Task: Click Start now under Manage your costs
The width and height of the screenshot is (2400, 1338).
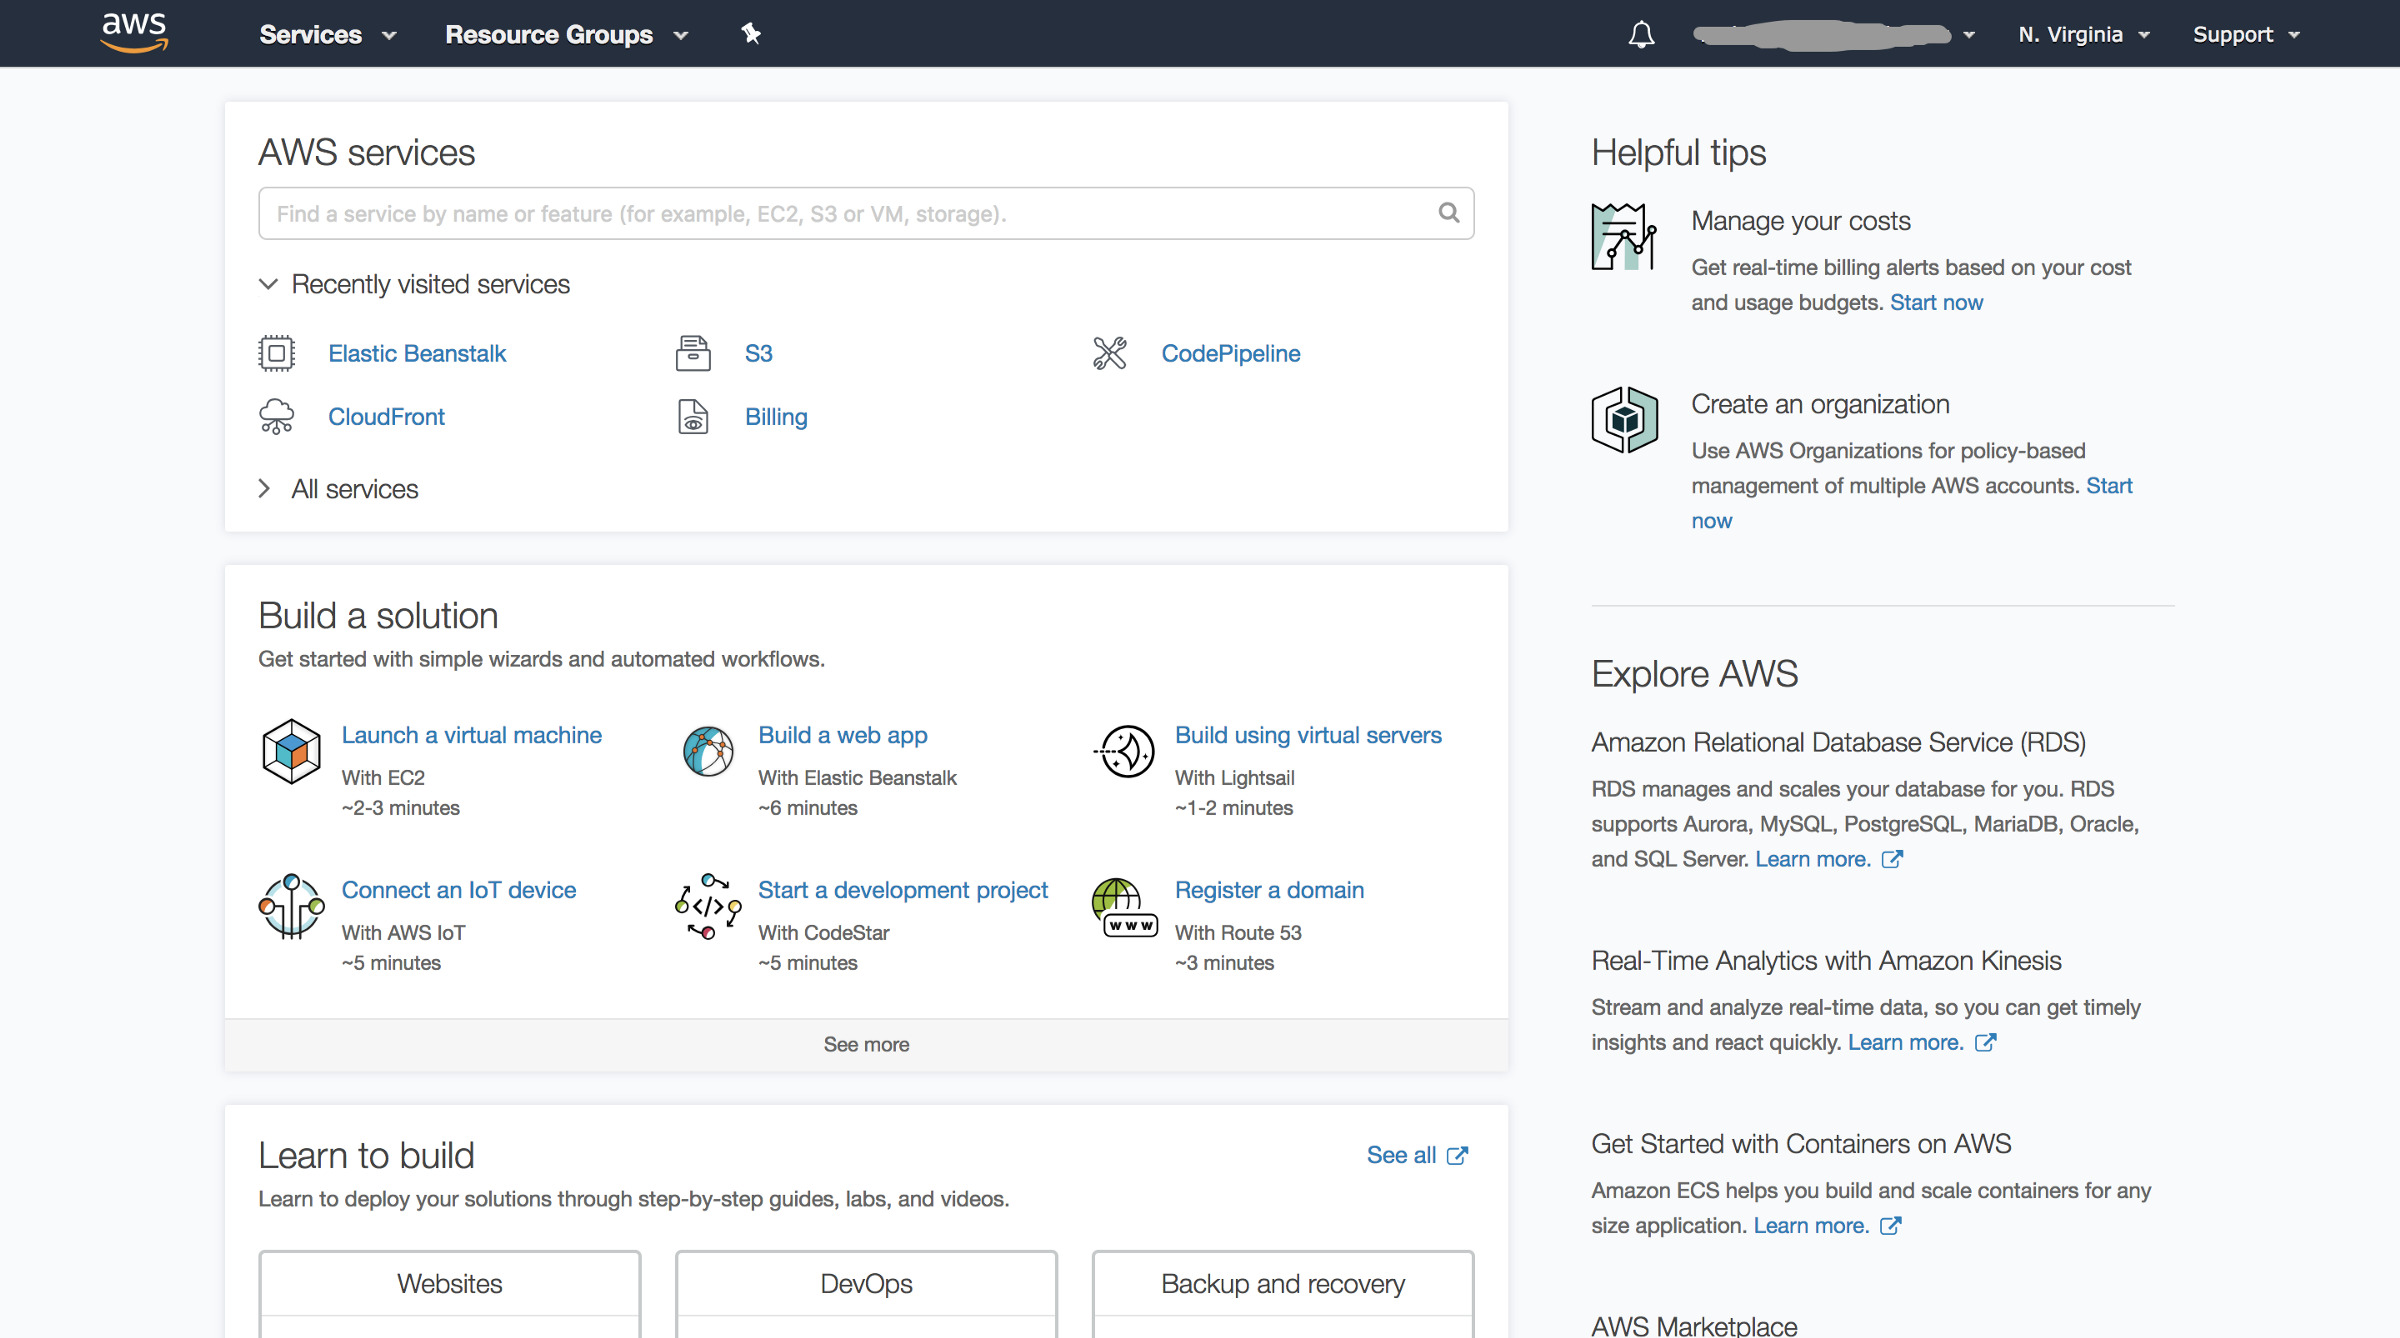Action: click(1936, 302)
